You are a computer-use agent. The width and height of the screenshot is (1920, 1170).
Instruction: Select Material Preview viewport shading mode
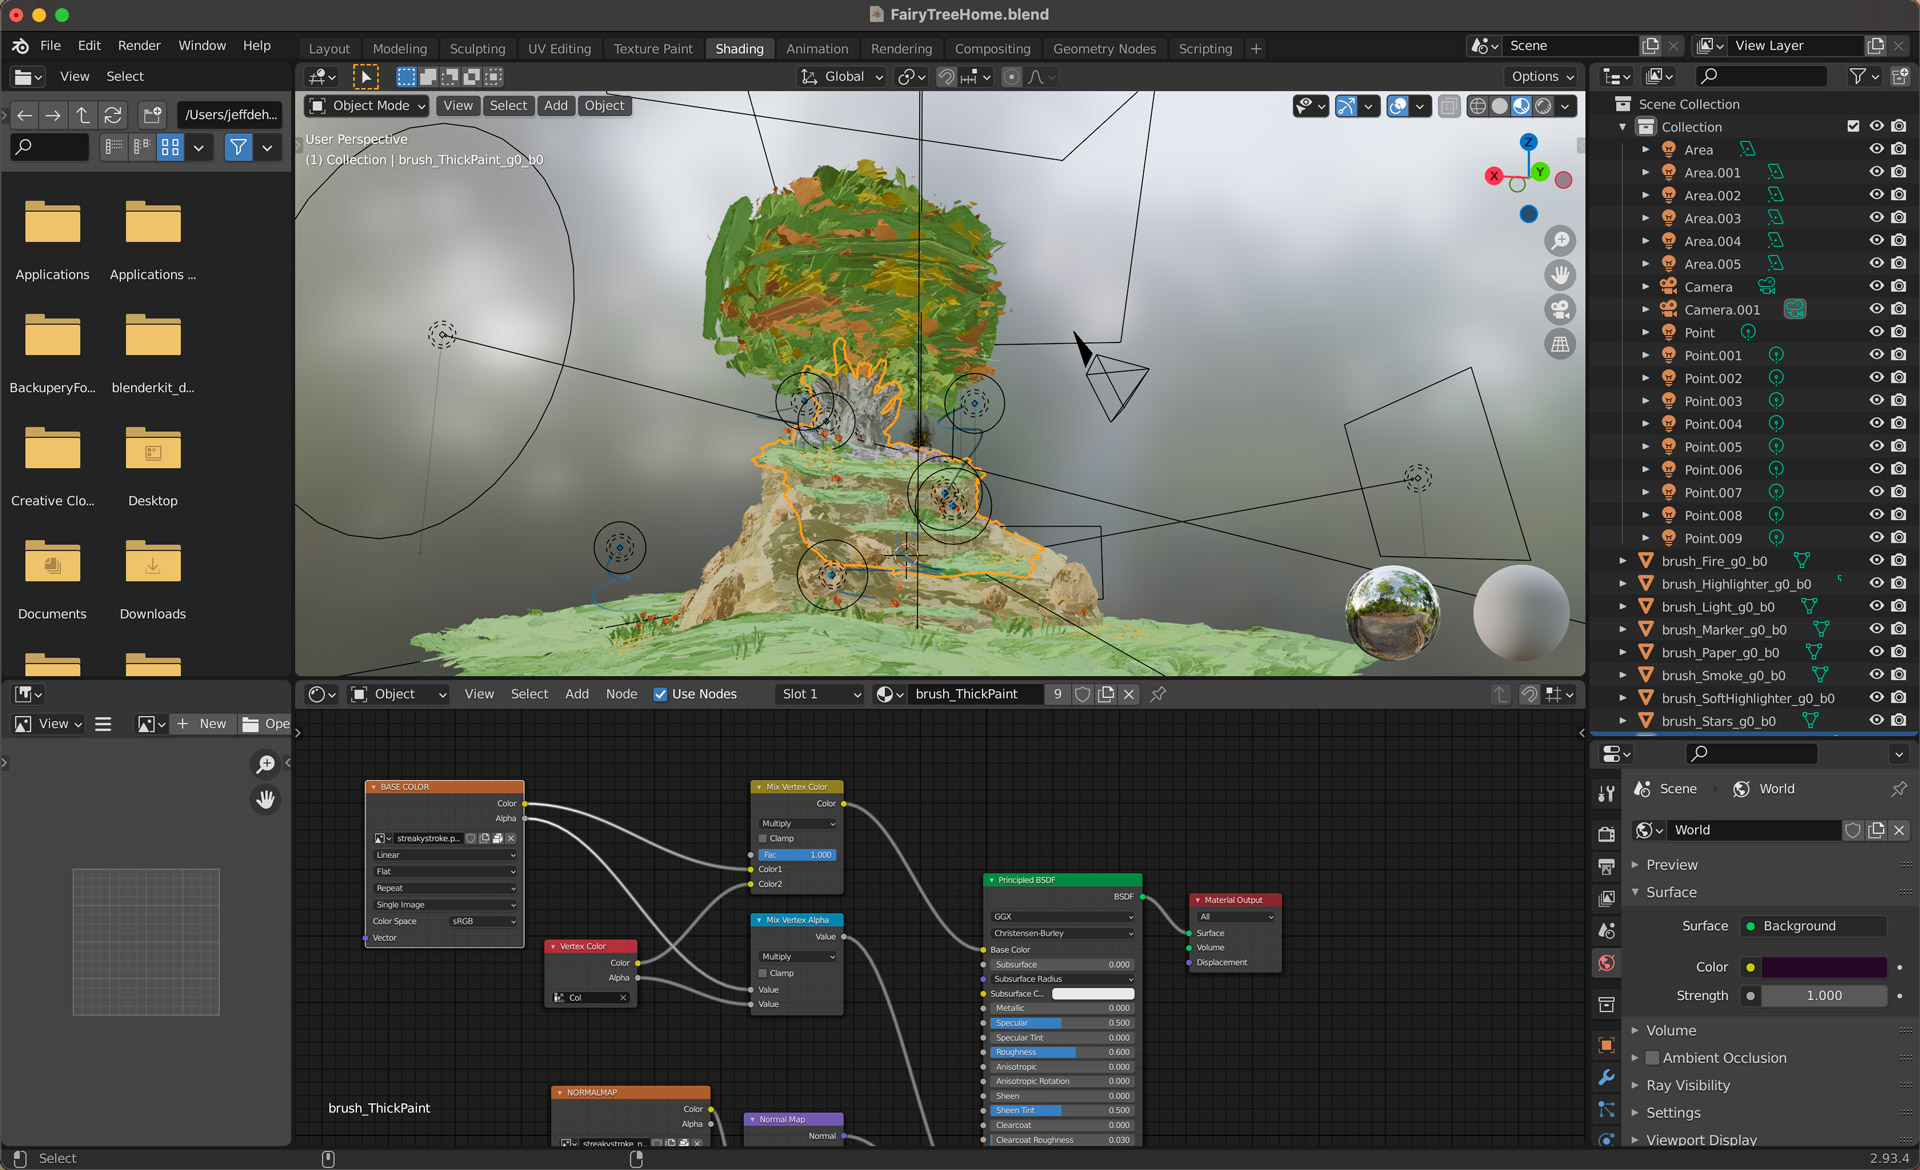1521,106
